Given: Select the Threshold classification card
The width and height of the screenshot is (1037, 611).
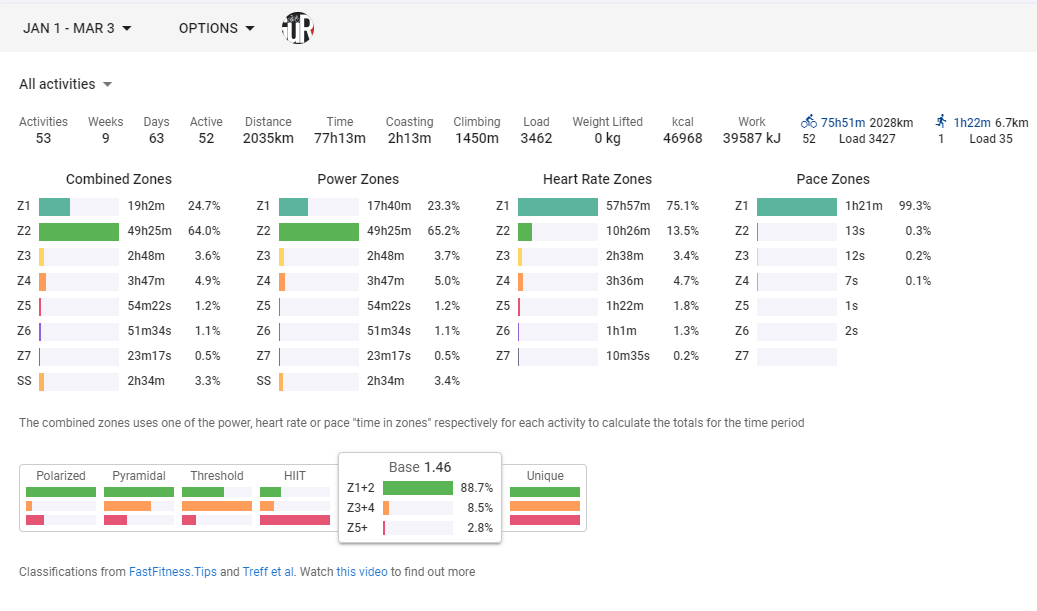Looking at the screenshot, I should click(217, 497).
